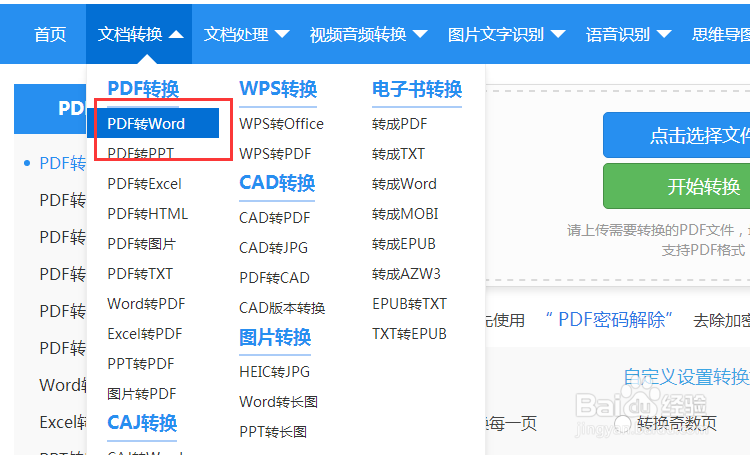The width and height of the screenshot is (750, 455).
Task: Click the 点击选择文件 upload button
Action: click(x=676, y=135)
